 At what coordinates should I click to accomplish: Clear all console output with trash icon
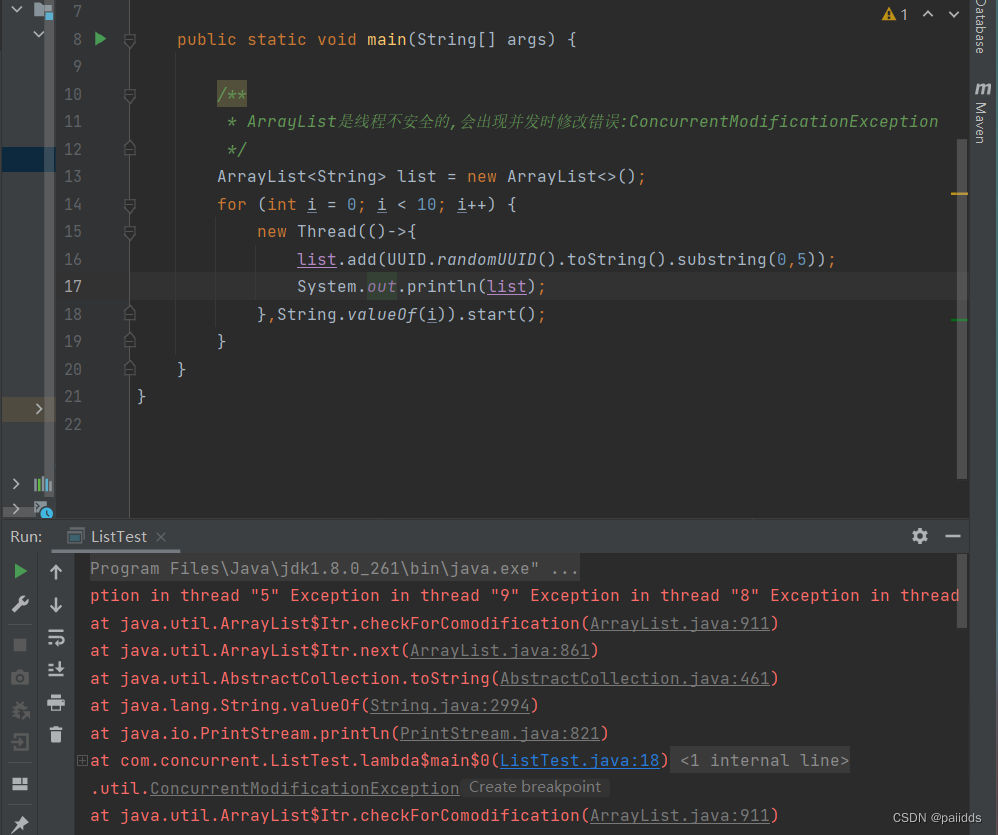point(56,735)
